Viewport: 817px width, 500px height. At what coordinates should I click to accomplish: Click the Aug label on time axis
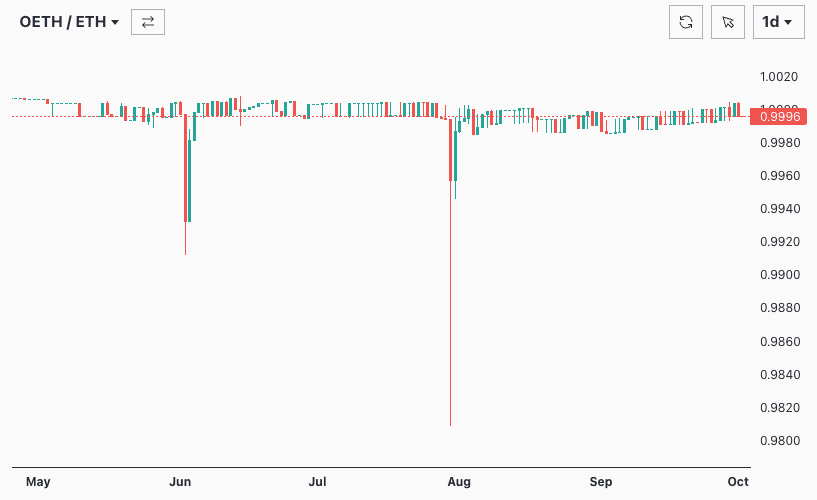point(459,482)
